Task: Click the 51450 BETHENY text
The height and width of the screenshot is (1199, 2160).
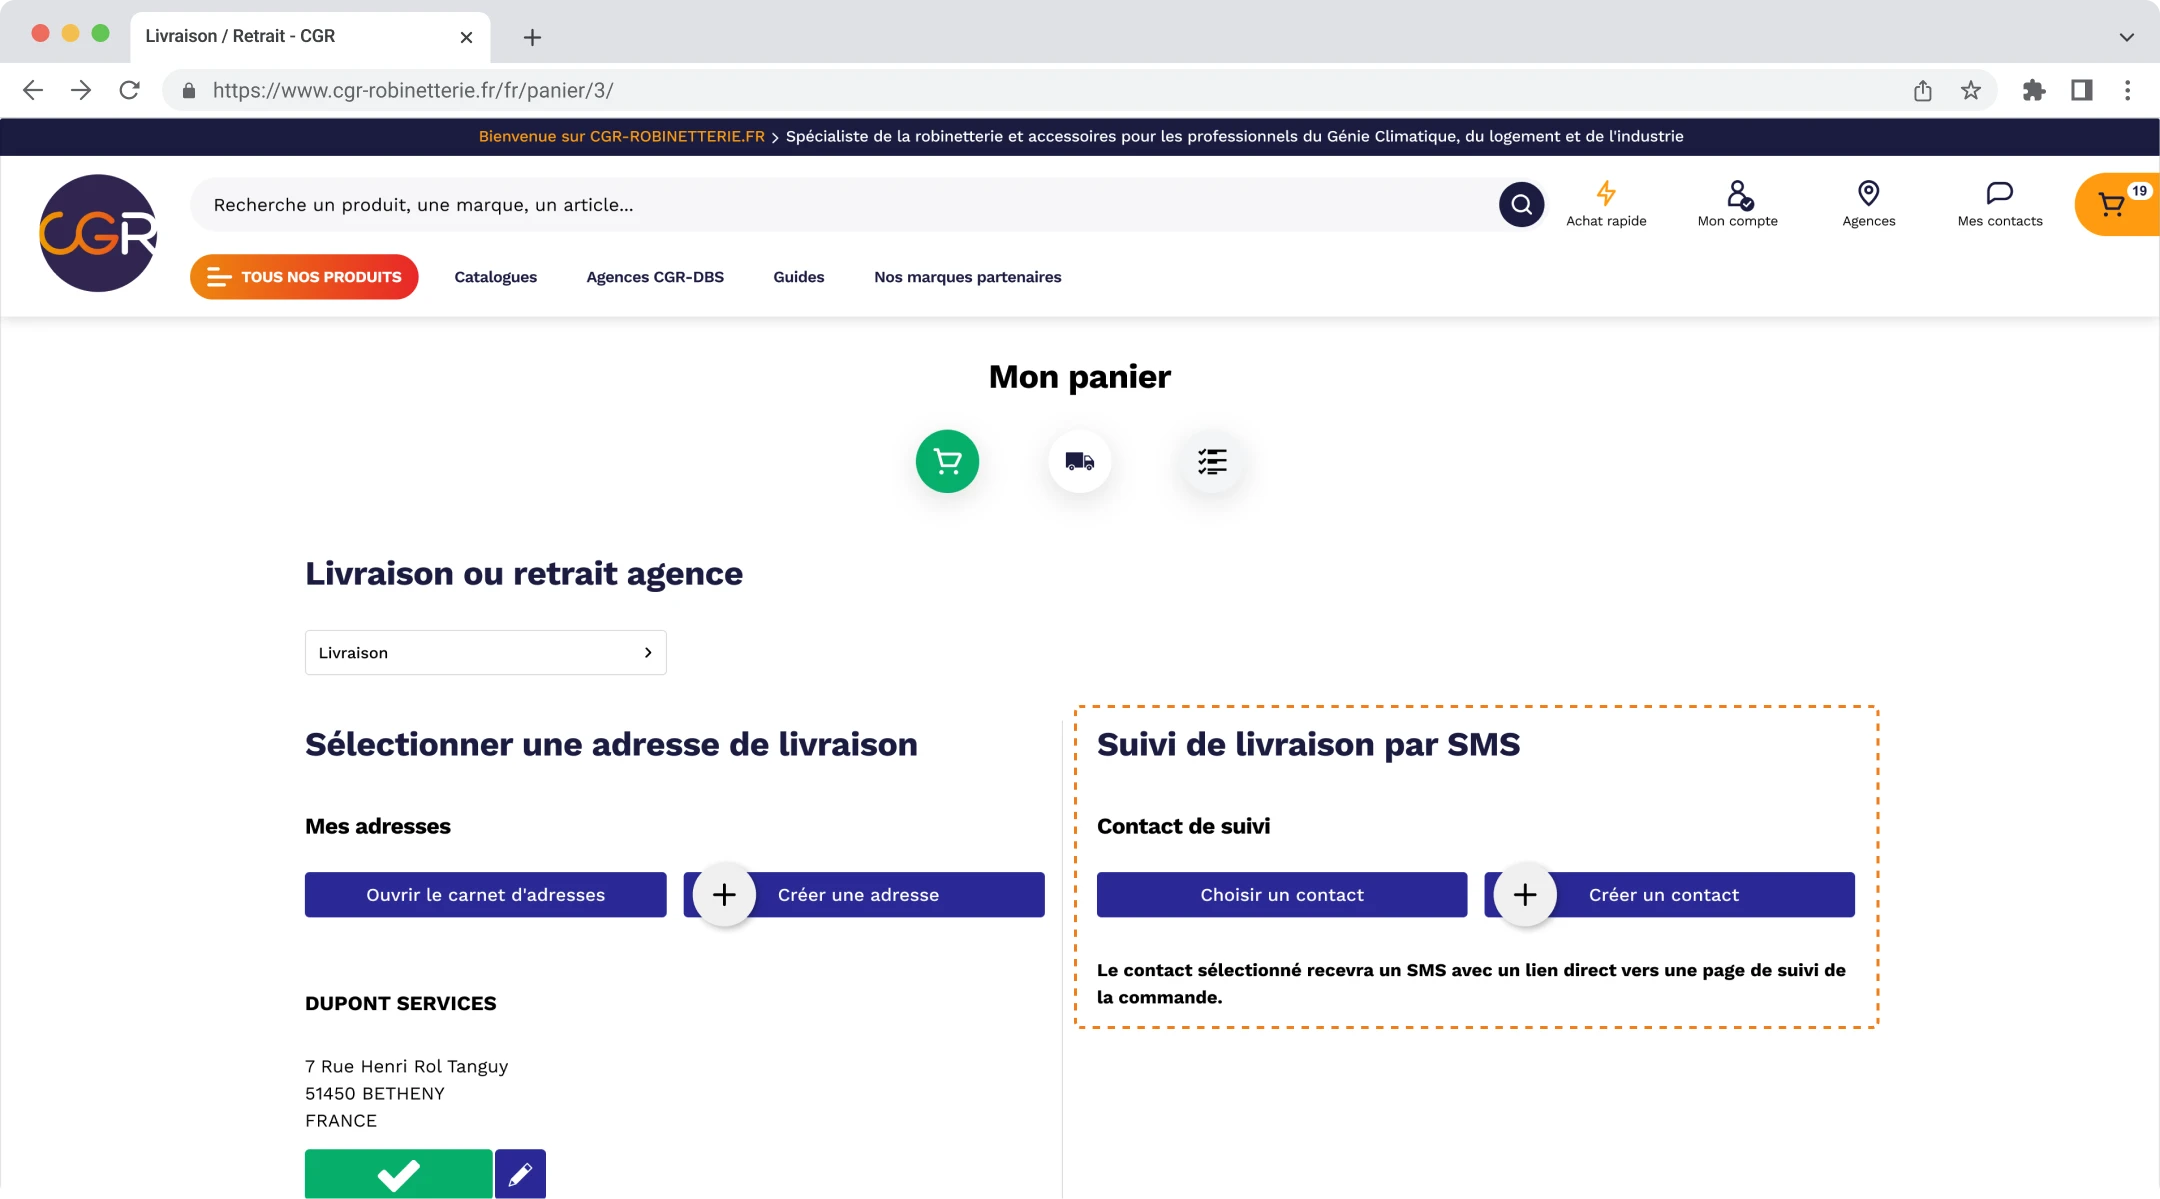Action: pyautogui.click(x=374, y=1093)
